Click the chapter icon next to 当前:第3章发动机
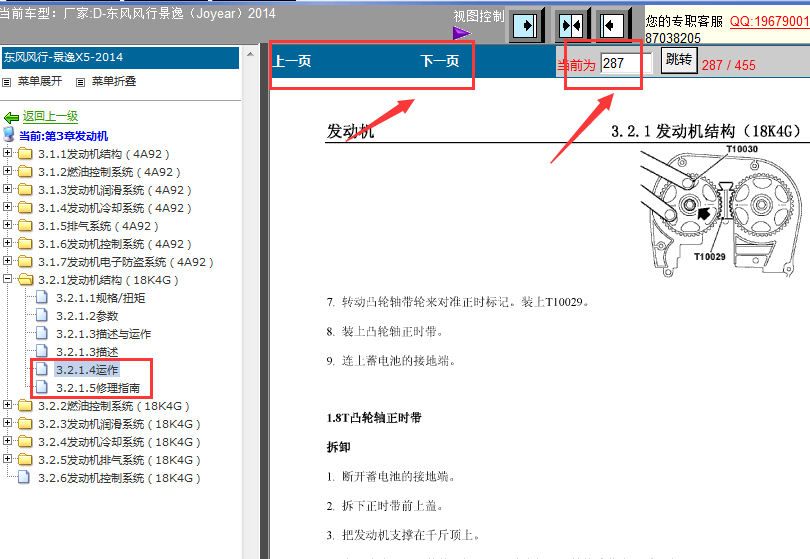 click(9, 135)
